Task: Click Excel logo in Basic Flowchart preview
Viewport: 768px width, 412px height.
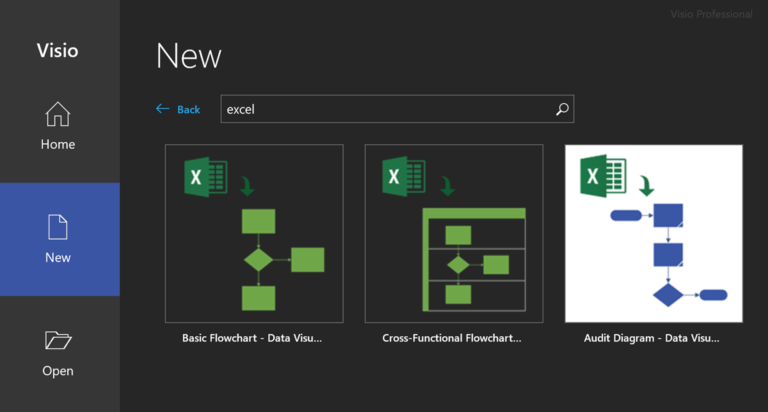Action: click(203, 177)
